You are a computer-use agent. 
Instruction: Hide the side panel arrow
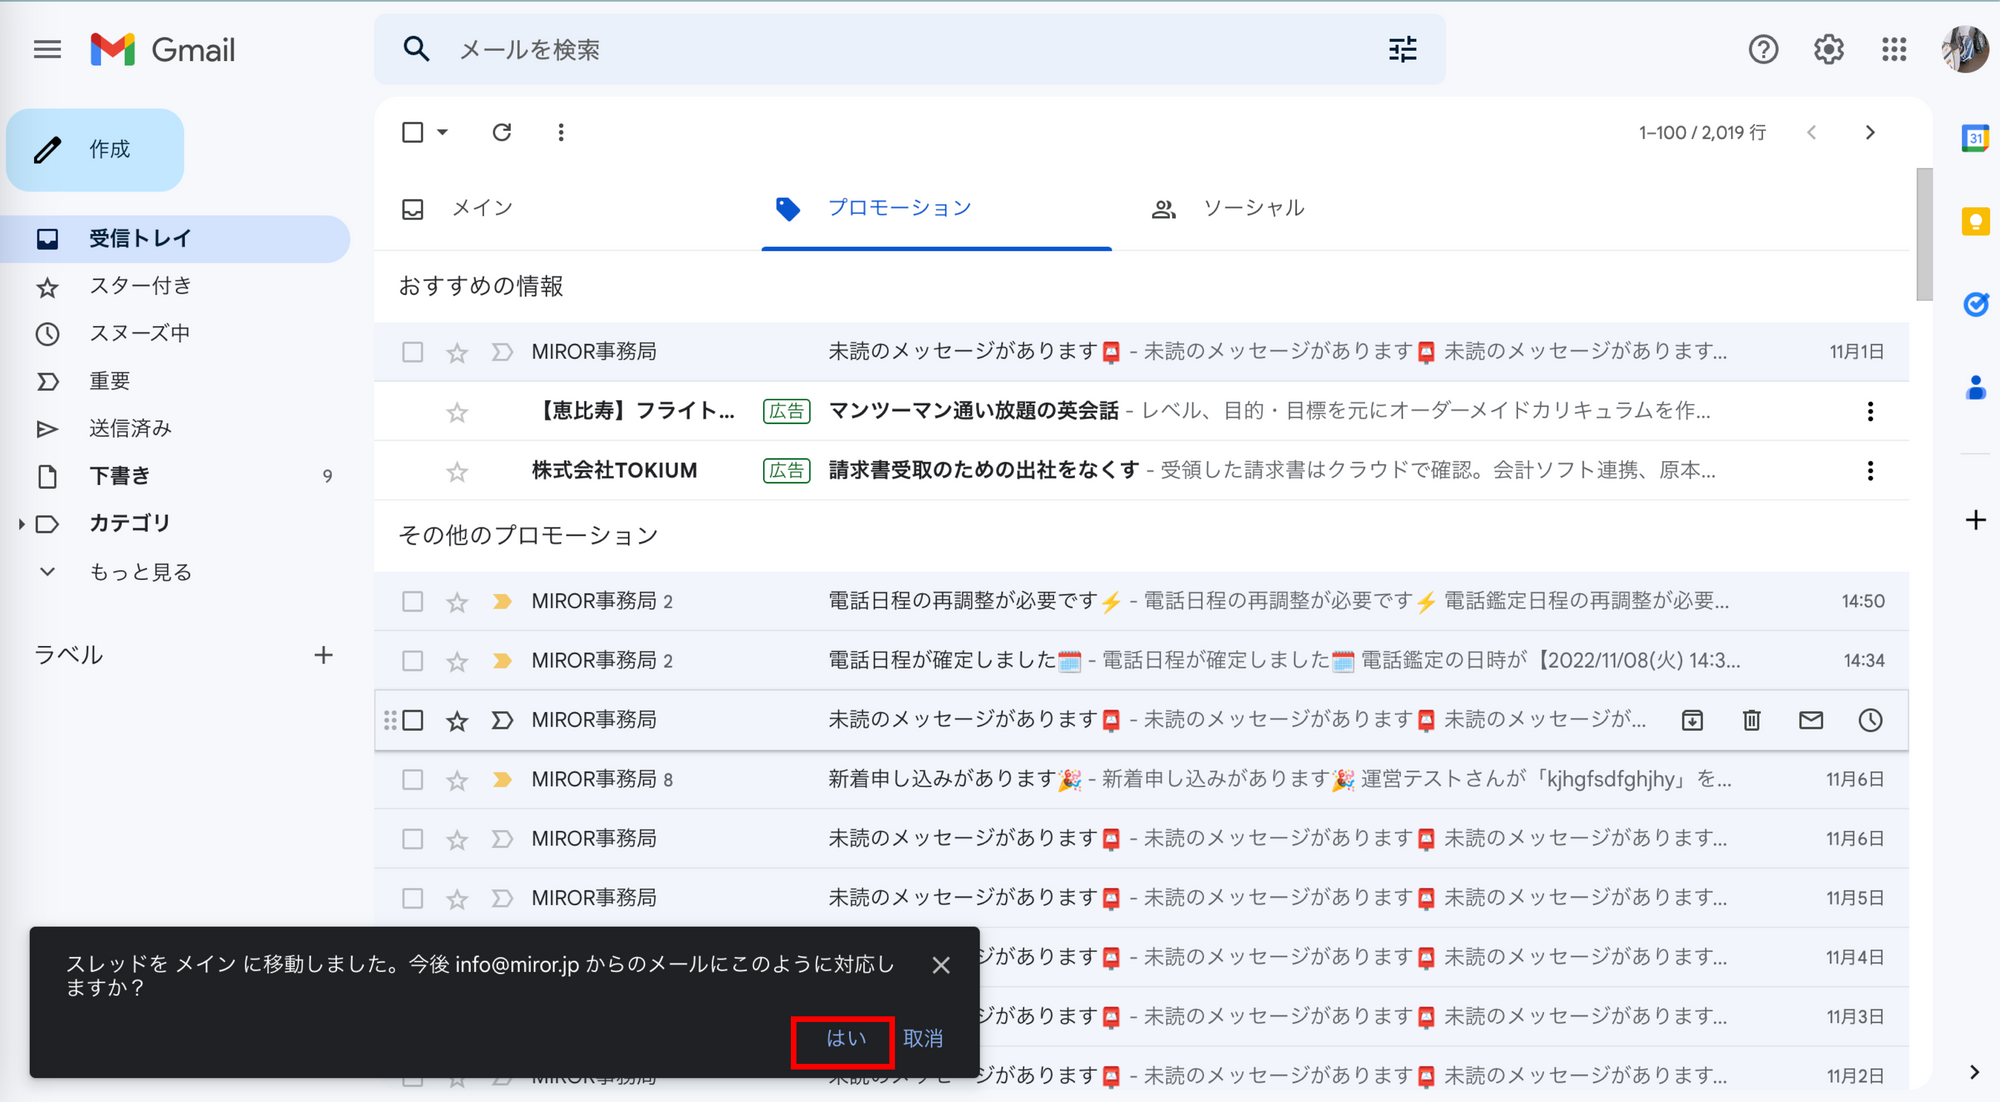click(x=1974, y=1072)
